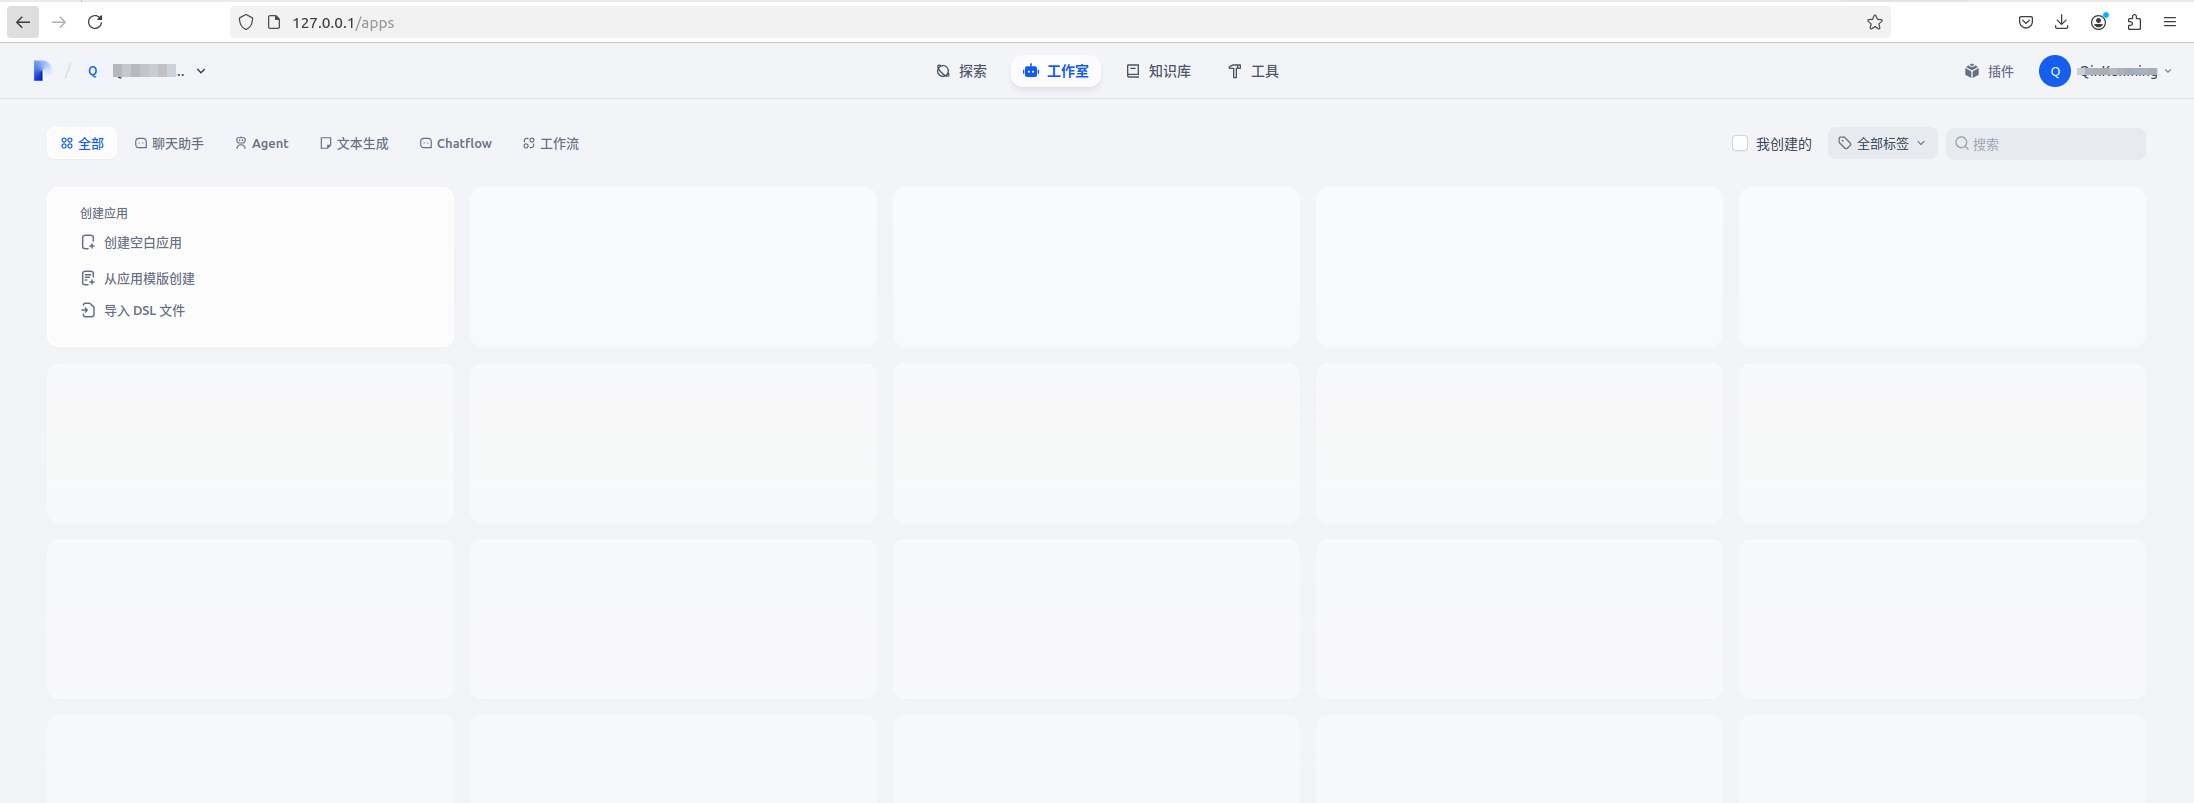Open the browser hamburger menu
This screenshot has width=2194, height=803.
point(2170,22)
